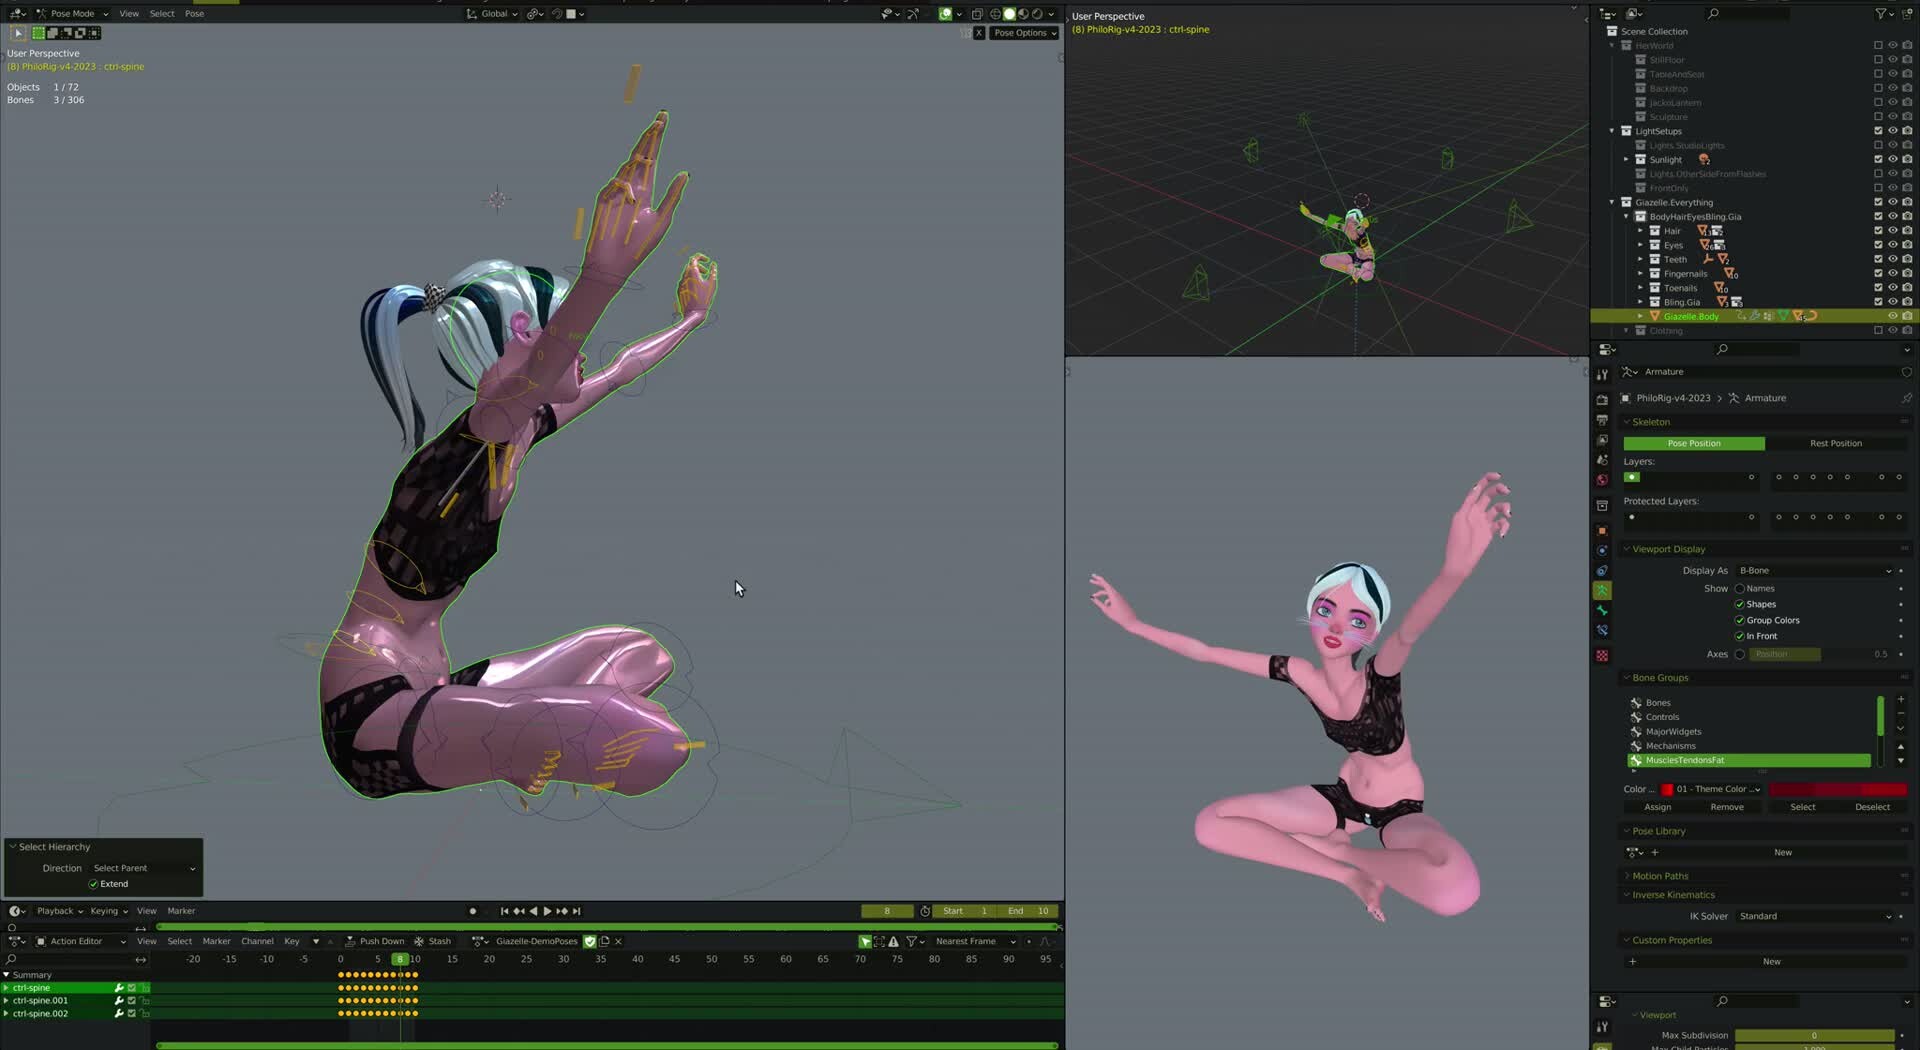Toggle visibility of the Hair object
The width and height of the screenshot is (1920, 1050).
click(1891, 230)
